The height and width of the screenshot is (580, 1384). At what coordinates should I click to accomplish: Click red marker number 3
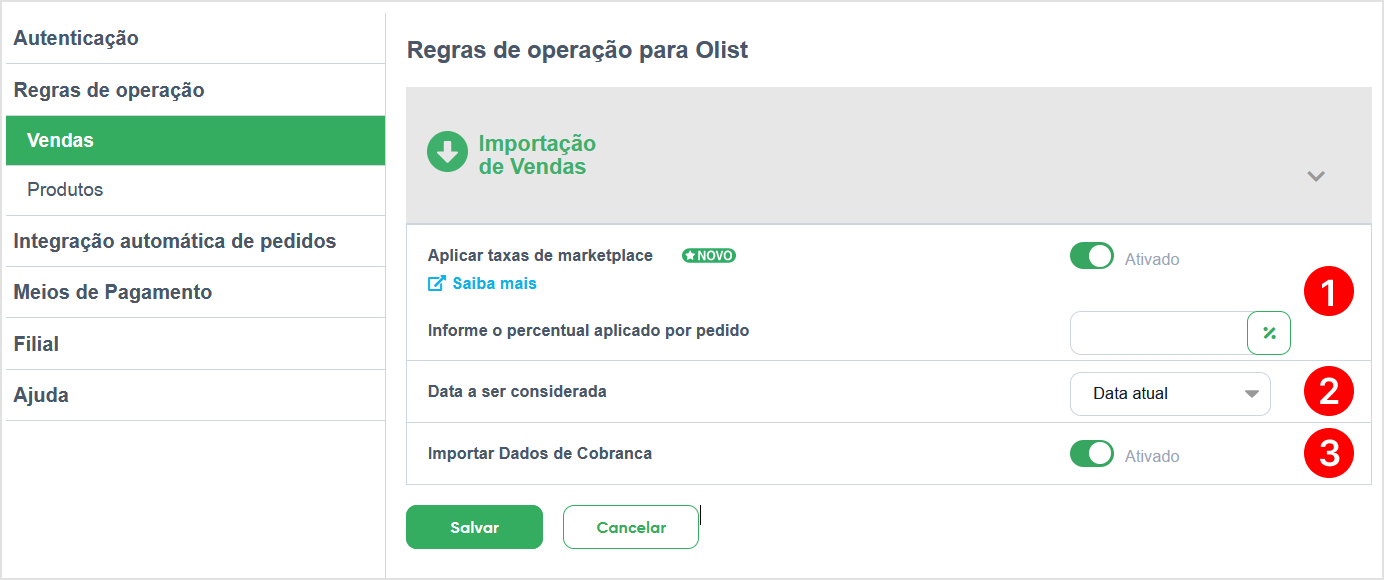[1329, 453]
